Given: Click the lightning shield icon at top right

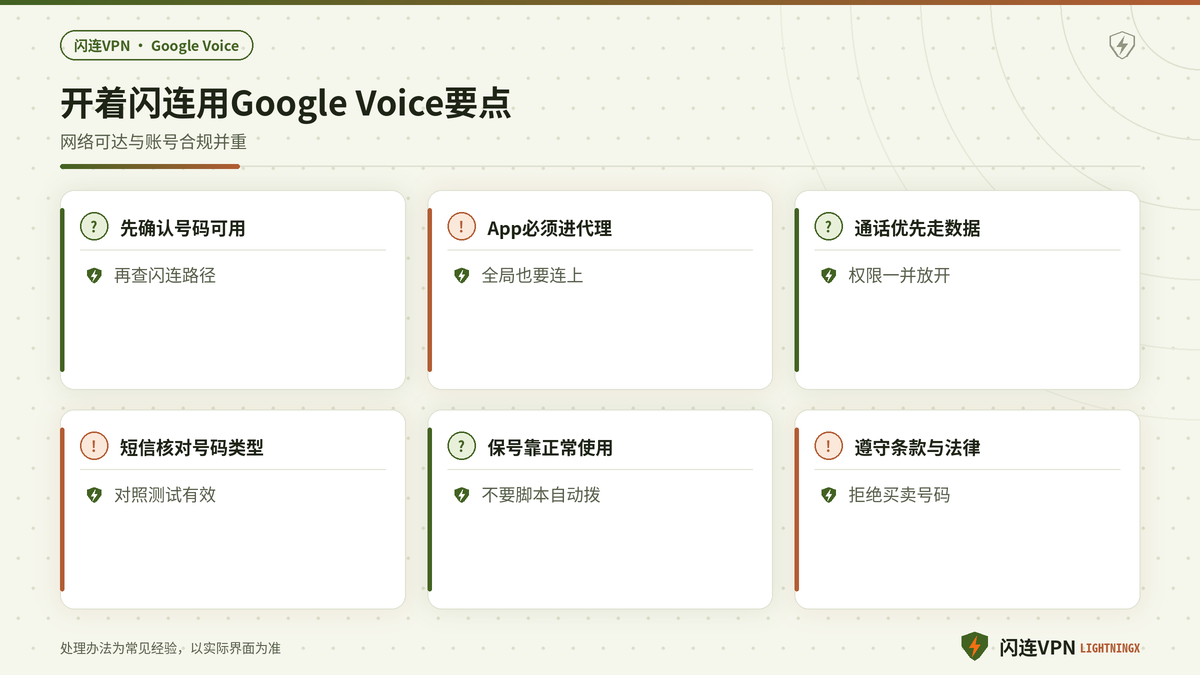Looking at the screenshot, I should click(x=1122, y=46).
